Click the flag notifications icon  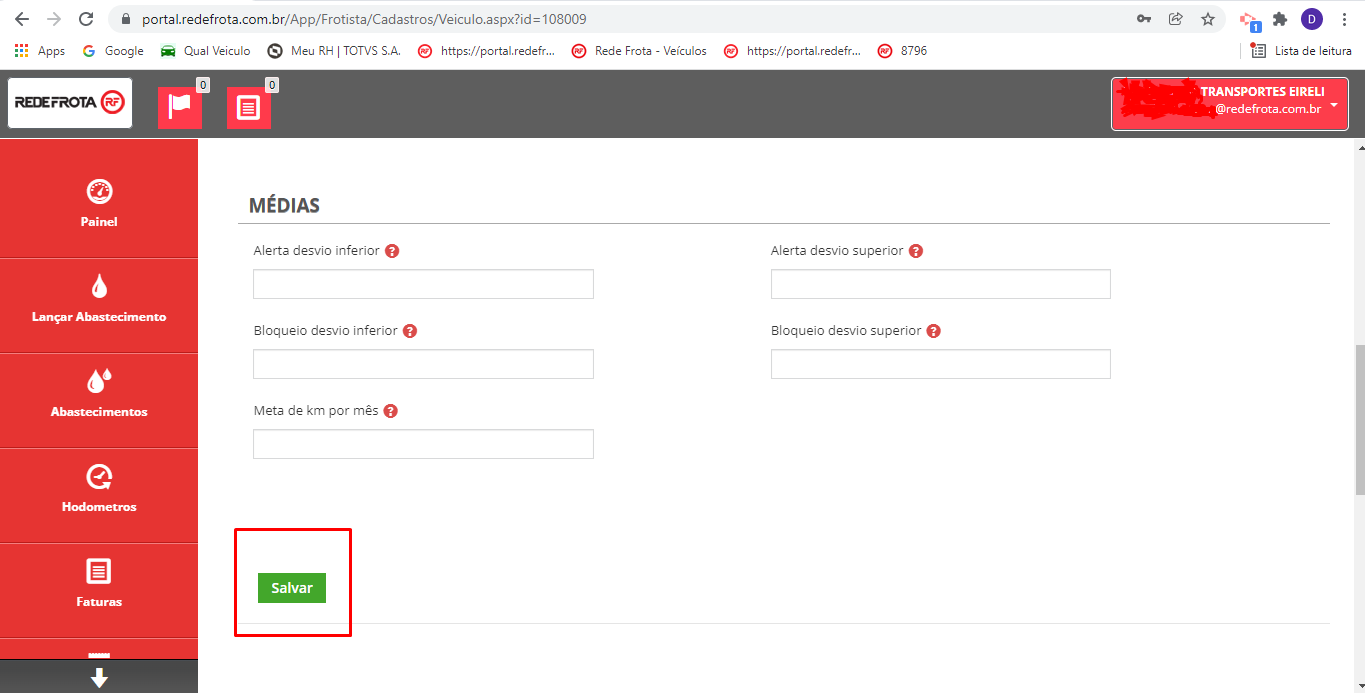click(x=180, y=107)
